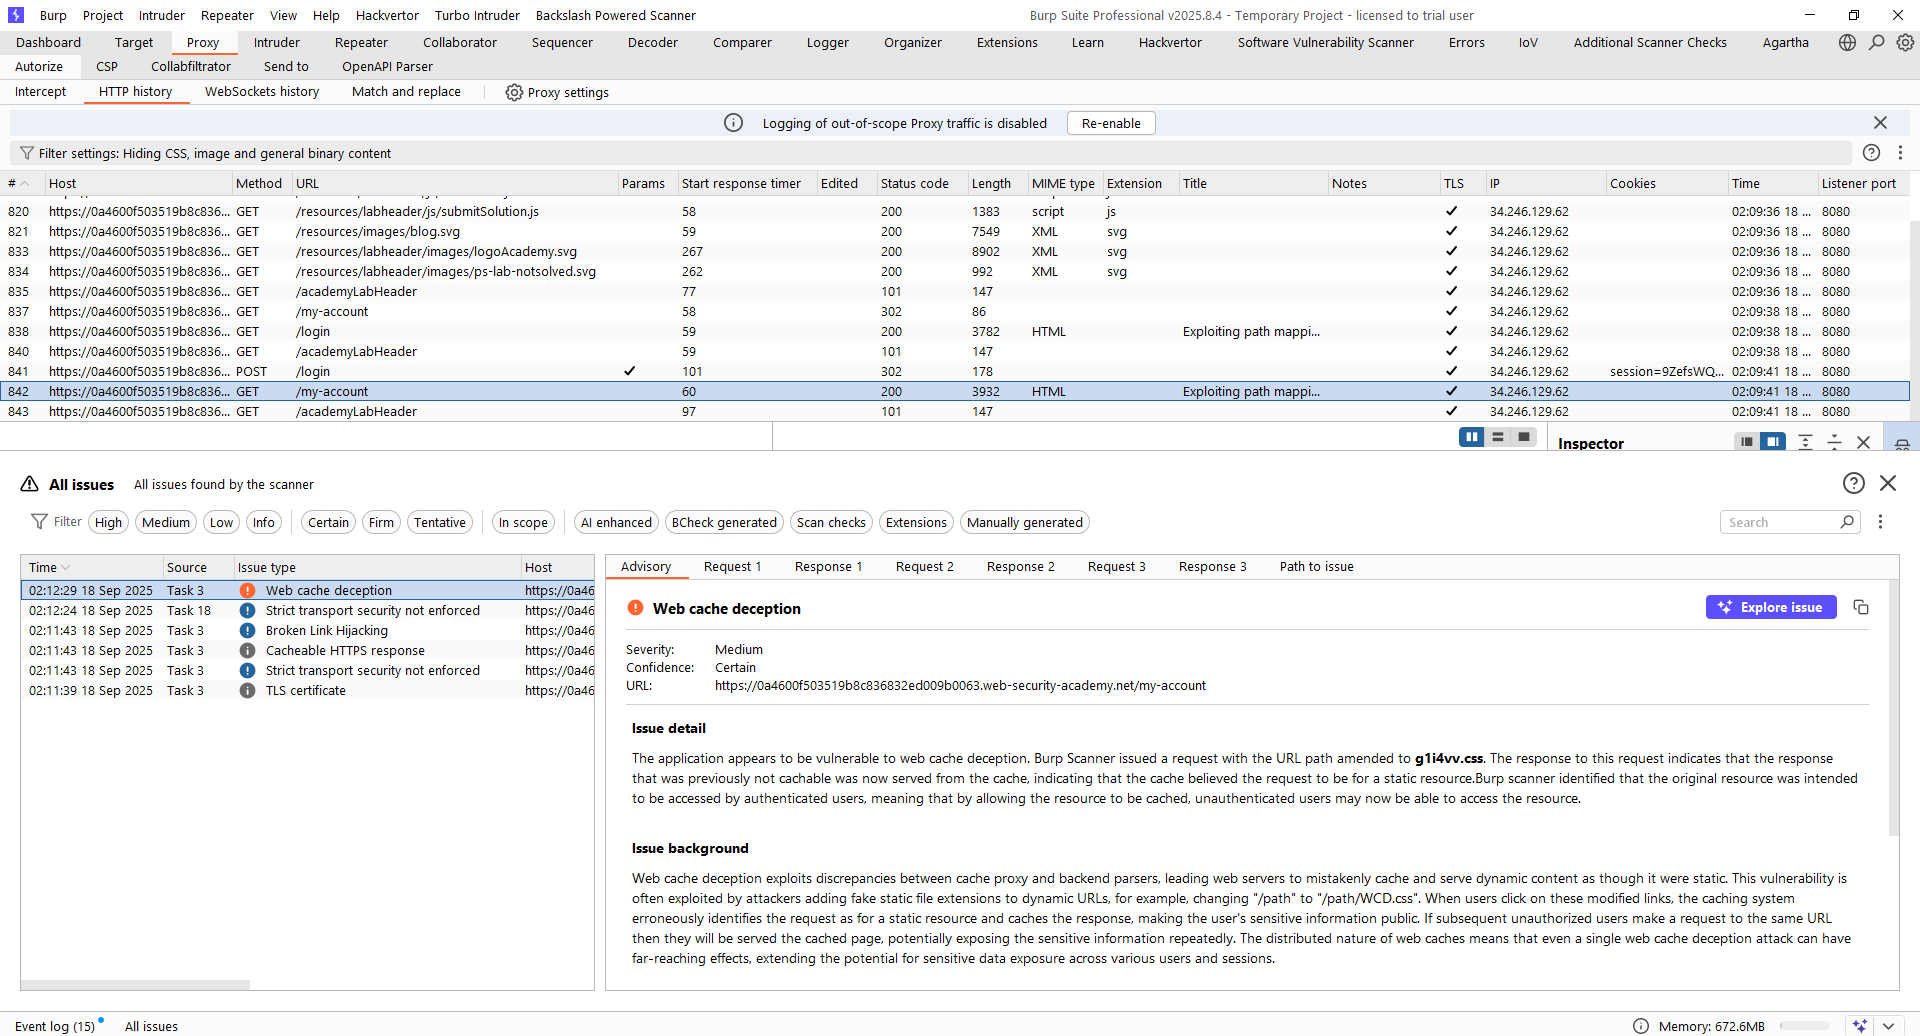Copy the issue using the copy icon
The height and width of the screenshot is (1036, 1920).
tap(1861, 608)
